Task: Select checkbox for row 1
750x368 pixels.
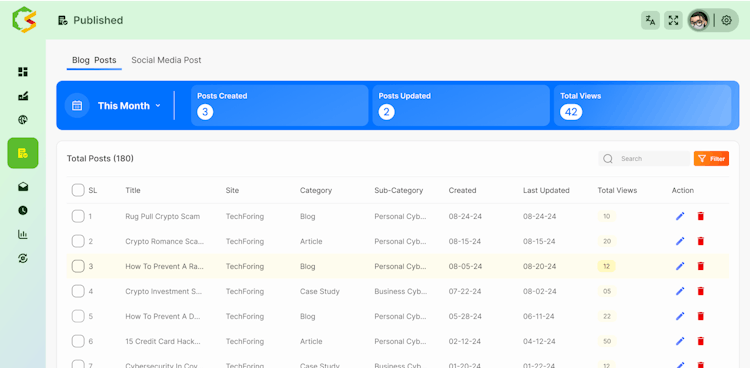Action: [78, 216]
